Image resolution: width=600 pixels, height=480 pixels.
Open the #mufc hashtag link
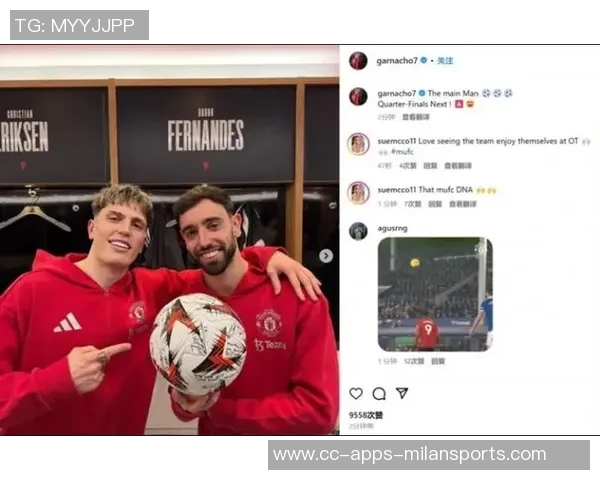(402, 152)
